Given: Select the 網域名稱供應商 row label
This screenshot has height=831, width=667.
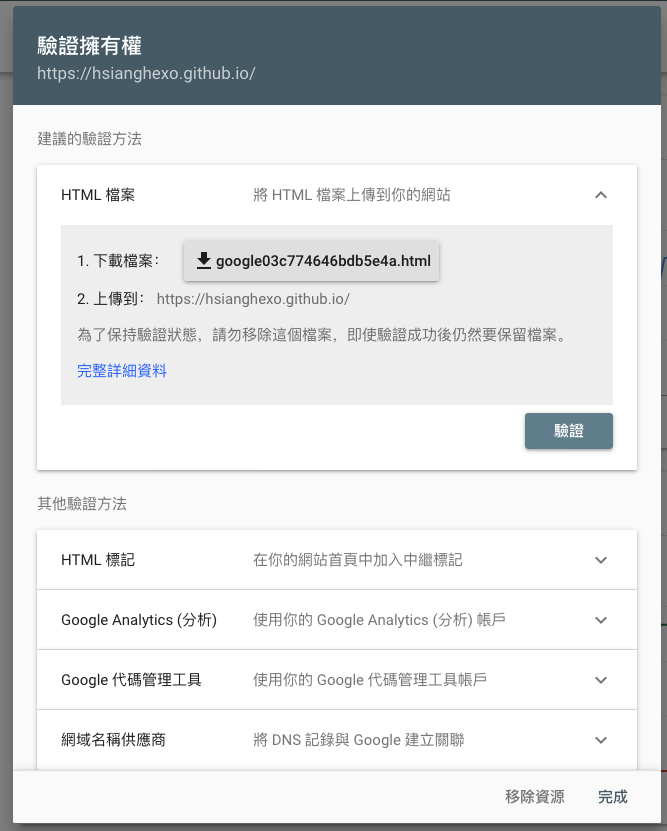Looking at the screenshot, I should [113, 740].
